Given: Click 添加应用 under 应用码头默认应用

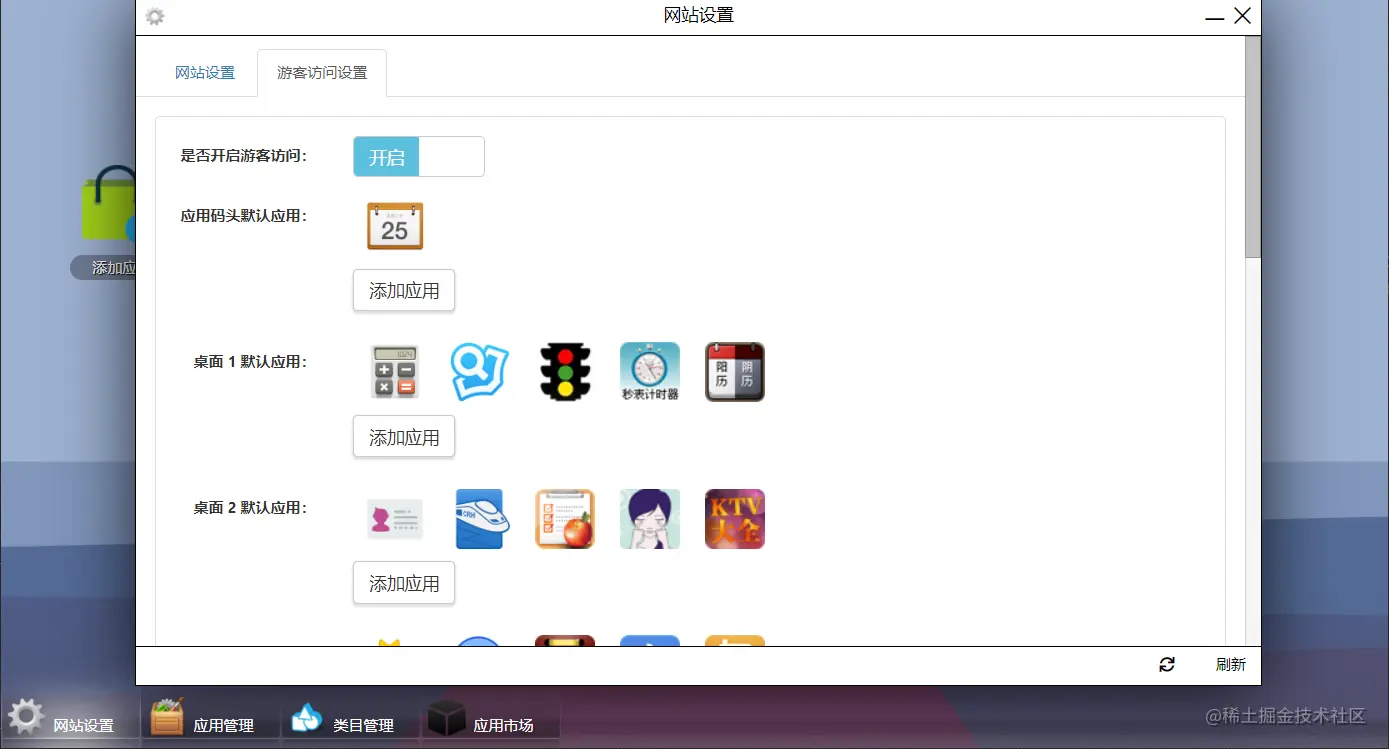Looking at the screenshot, I should point(404,291).
